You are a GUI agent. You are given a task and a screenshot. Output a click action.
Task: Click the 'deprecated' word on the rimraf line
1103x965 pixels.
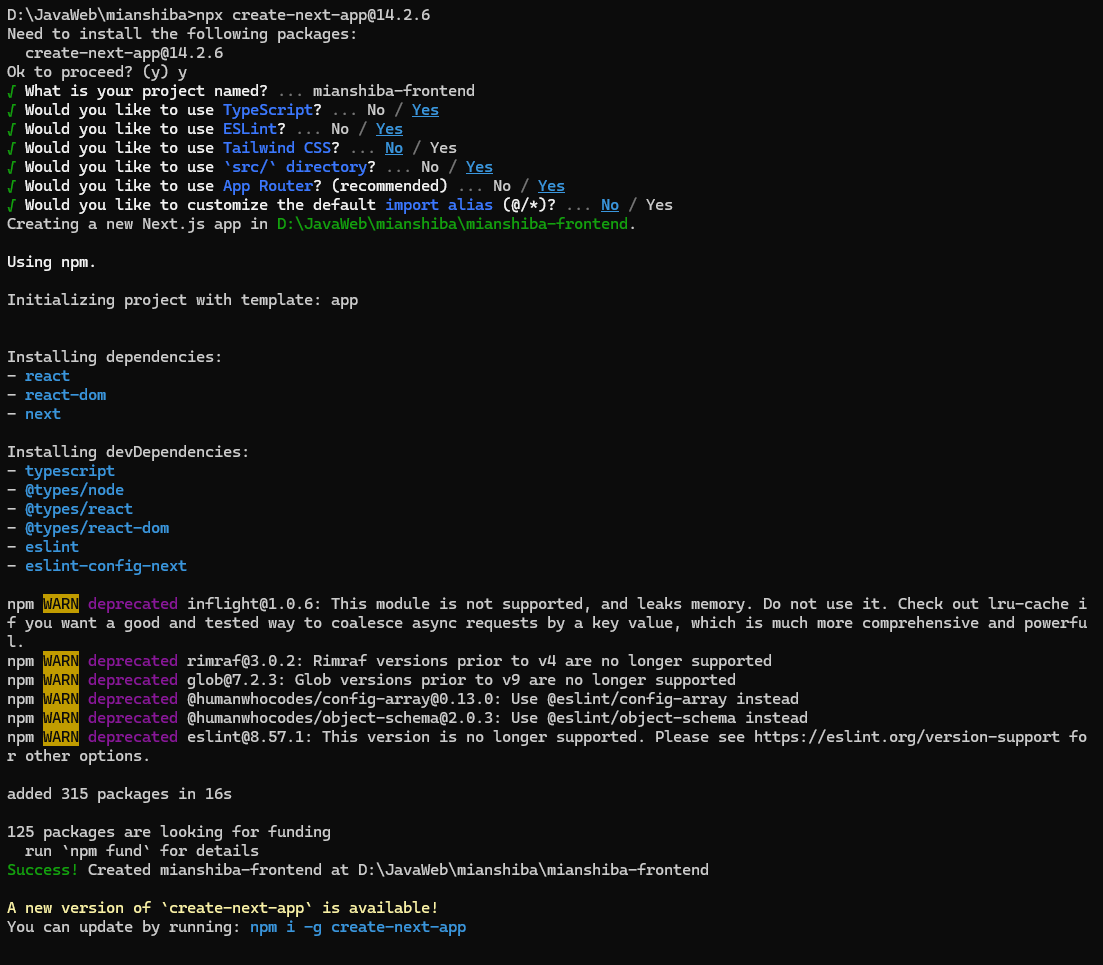point(133,660)
